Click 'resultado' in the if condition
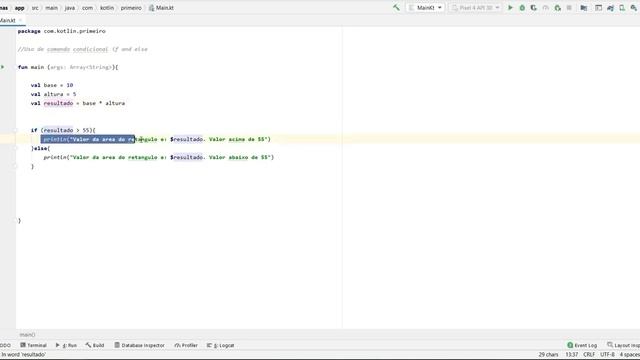Screen dimensions: 640x360 [x=58, y=130]
